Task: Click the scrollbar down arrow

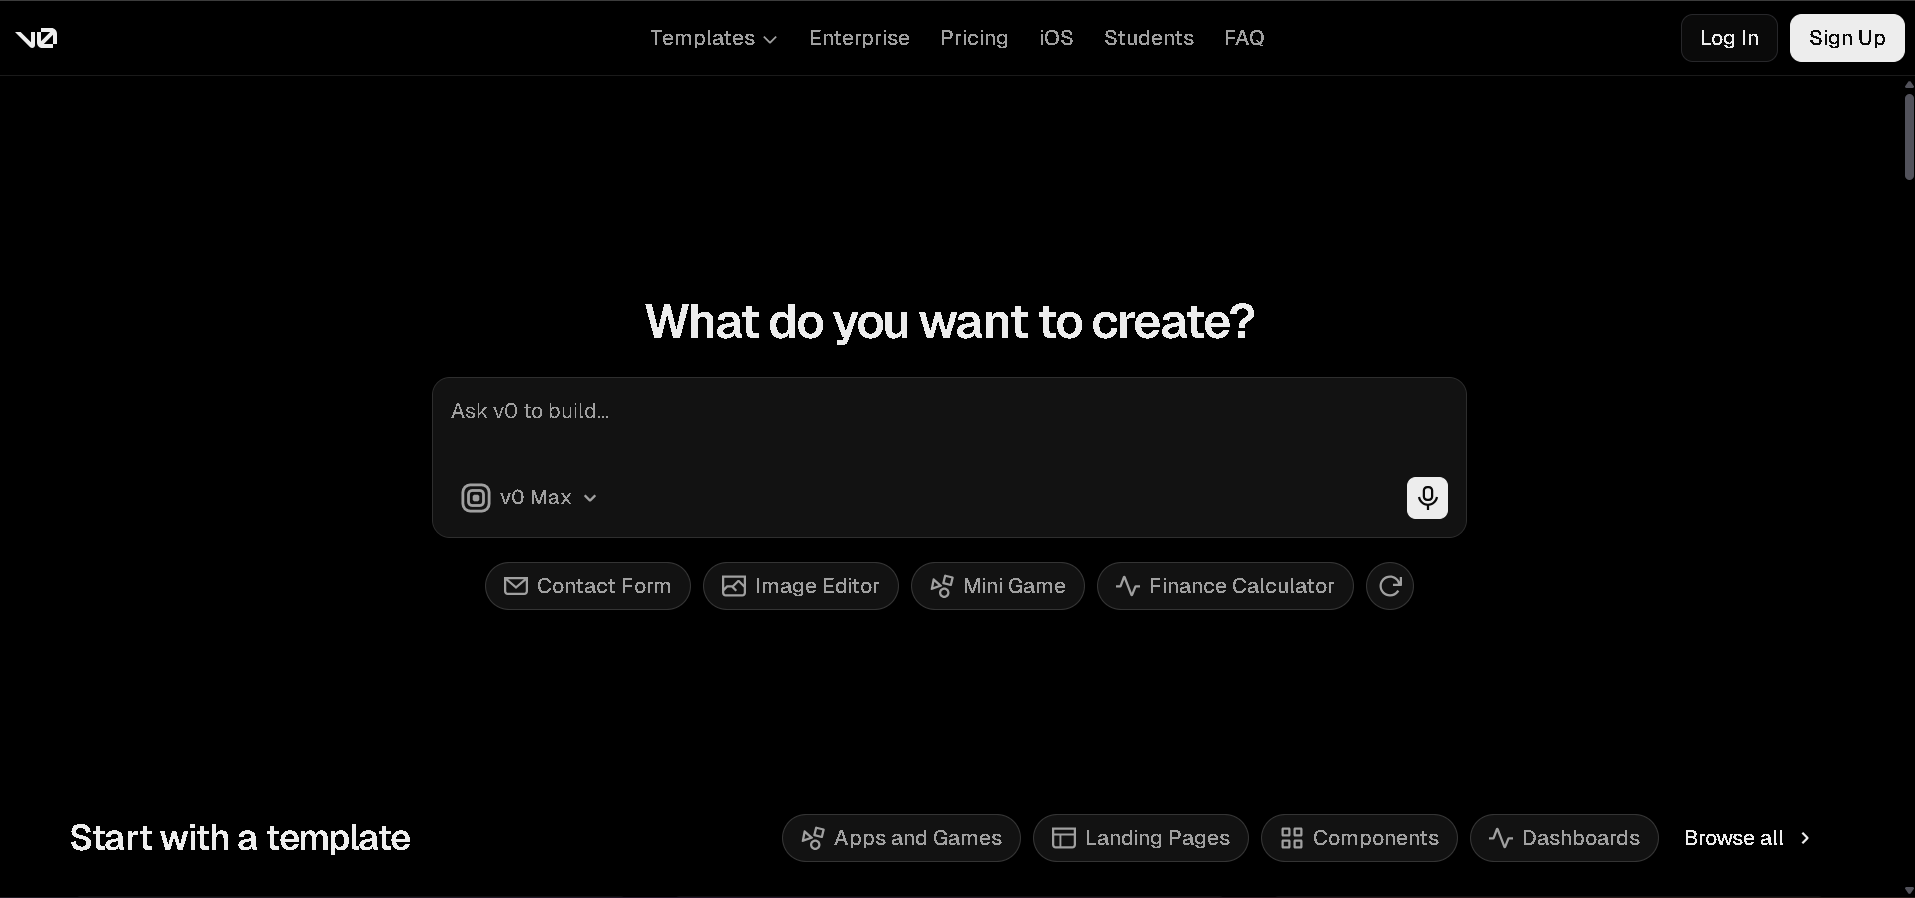Action: (1908, 890)
